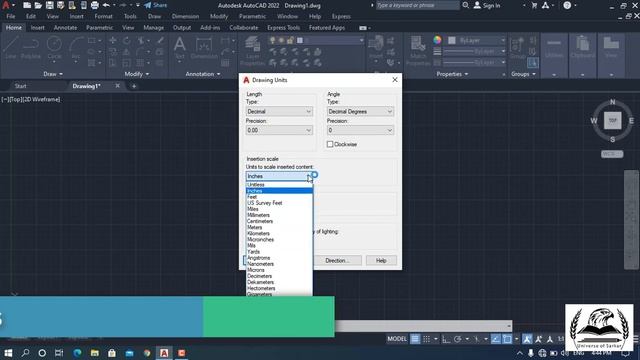Select the Dimension tool

pyautogui.click(x=204, y=48)
